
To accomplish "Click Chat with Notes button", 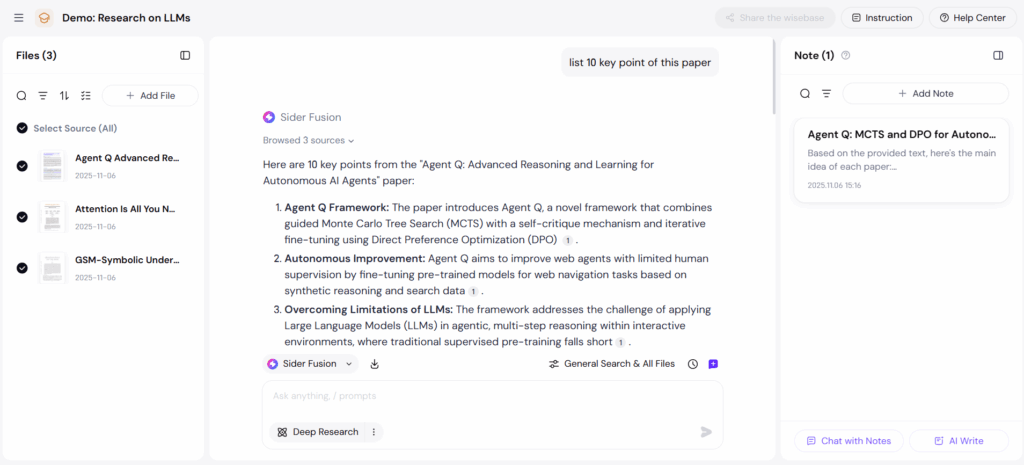I will 849,441.
